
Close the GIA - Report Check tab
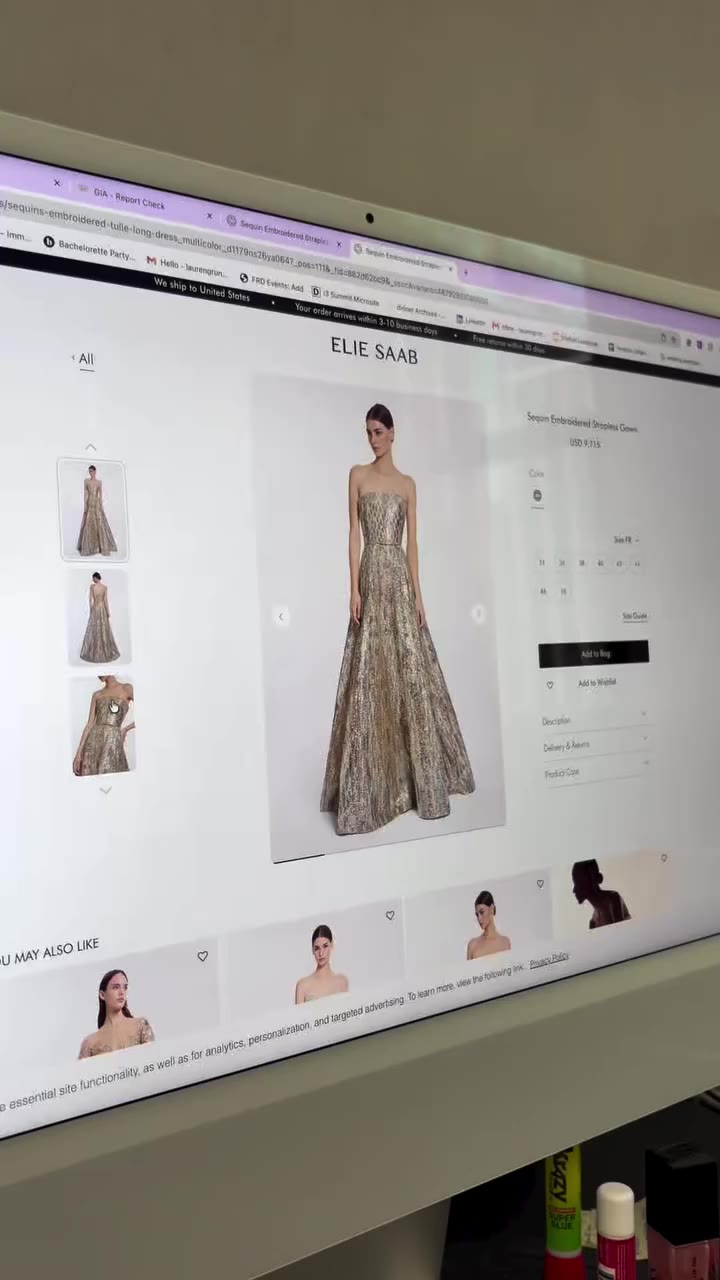tap(209, 215)
